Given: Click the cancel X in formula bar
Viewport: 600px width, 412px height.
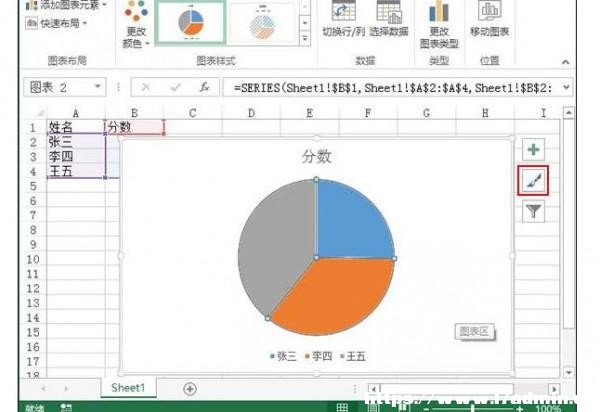Looking at the screenshot, I should (x=146, y=88).
